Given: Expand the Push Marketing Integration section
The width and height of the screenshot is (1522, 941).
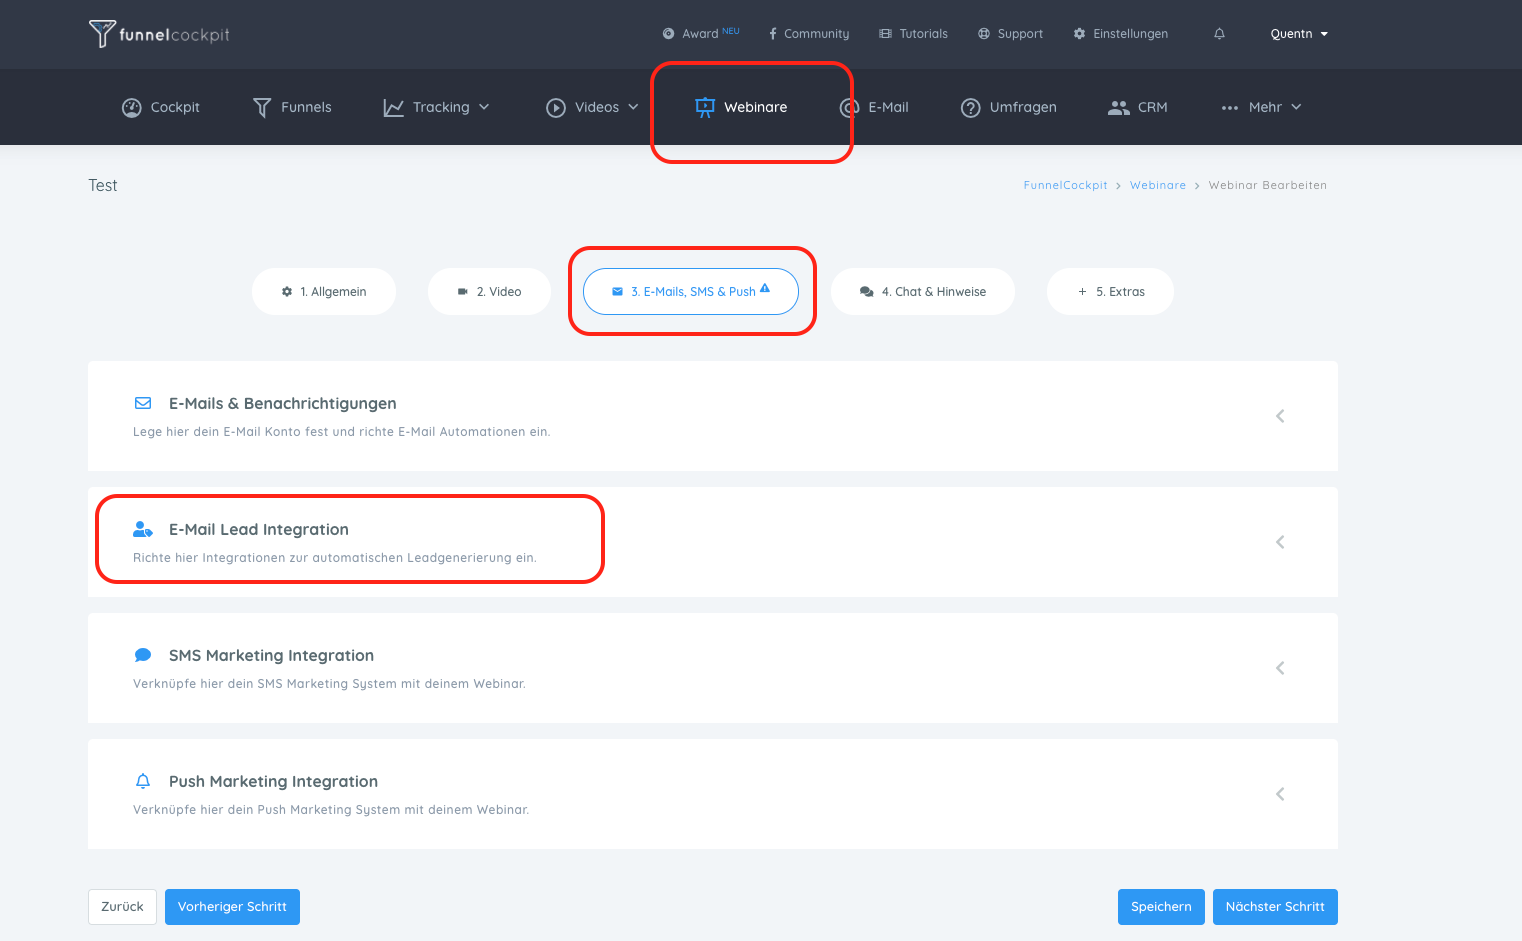Looking at the screenshot, I should point(1280,794).
